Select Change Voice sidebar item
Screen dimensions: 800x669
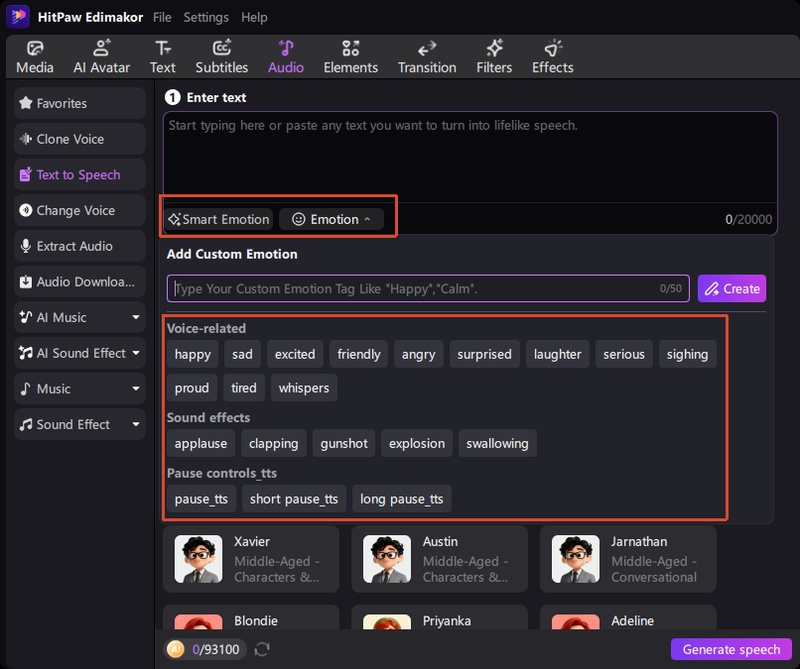80,210
